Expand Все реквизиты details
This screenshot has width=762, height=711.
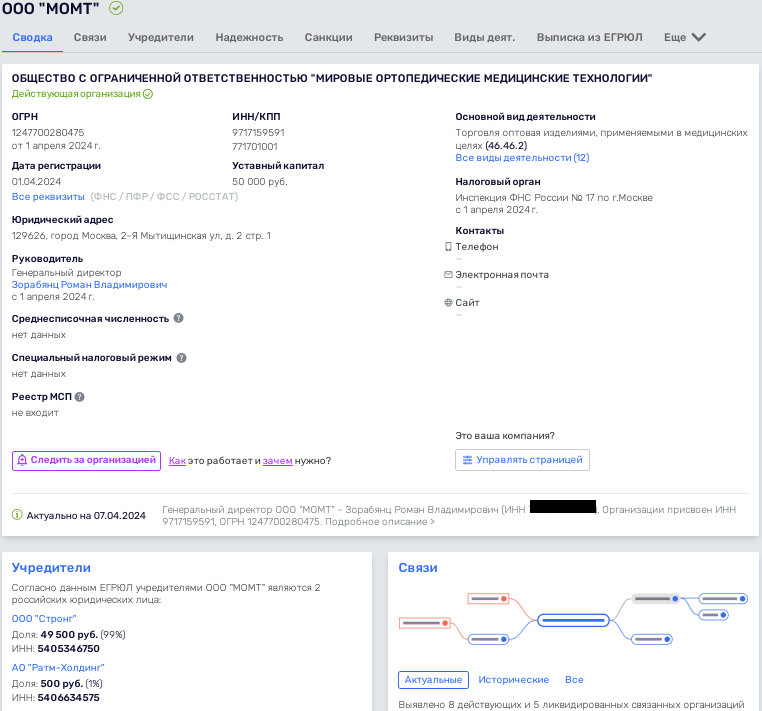(48, 197)
